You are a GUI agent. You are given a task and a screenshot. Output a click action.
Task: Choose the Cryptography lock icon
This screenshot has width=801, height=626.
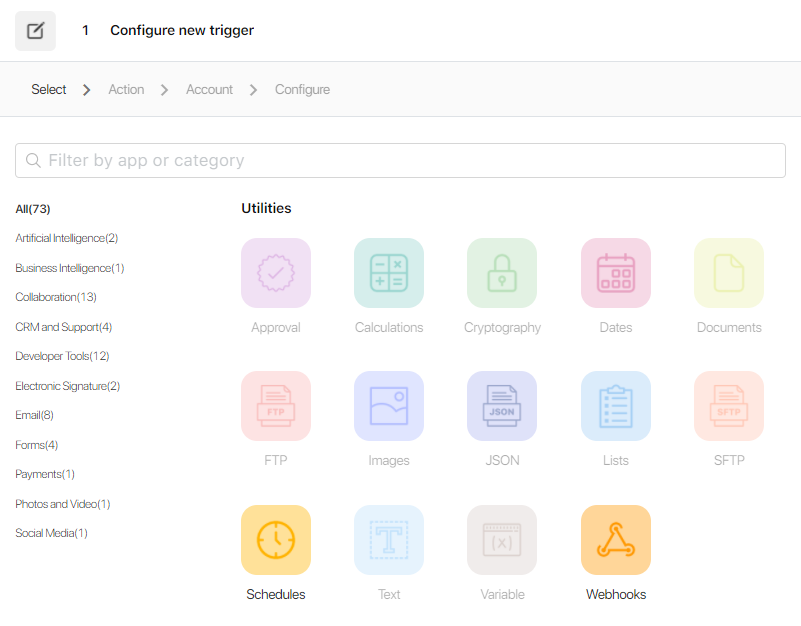tap(502, 273)
